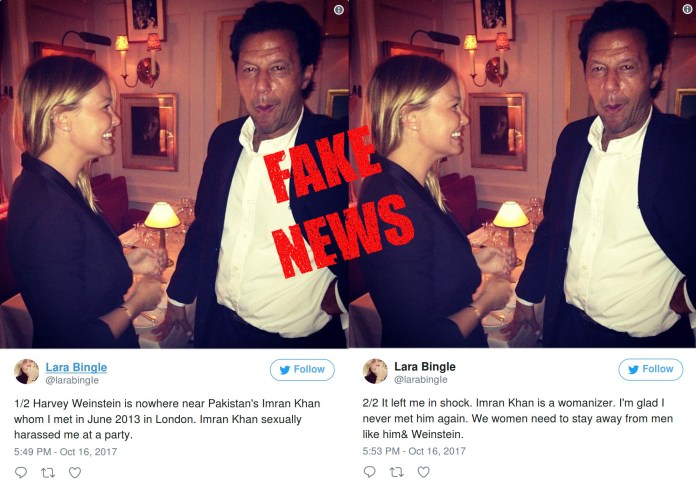
Task: Open the left tweet's attached photo
Action: (174, 174)
